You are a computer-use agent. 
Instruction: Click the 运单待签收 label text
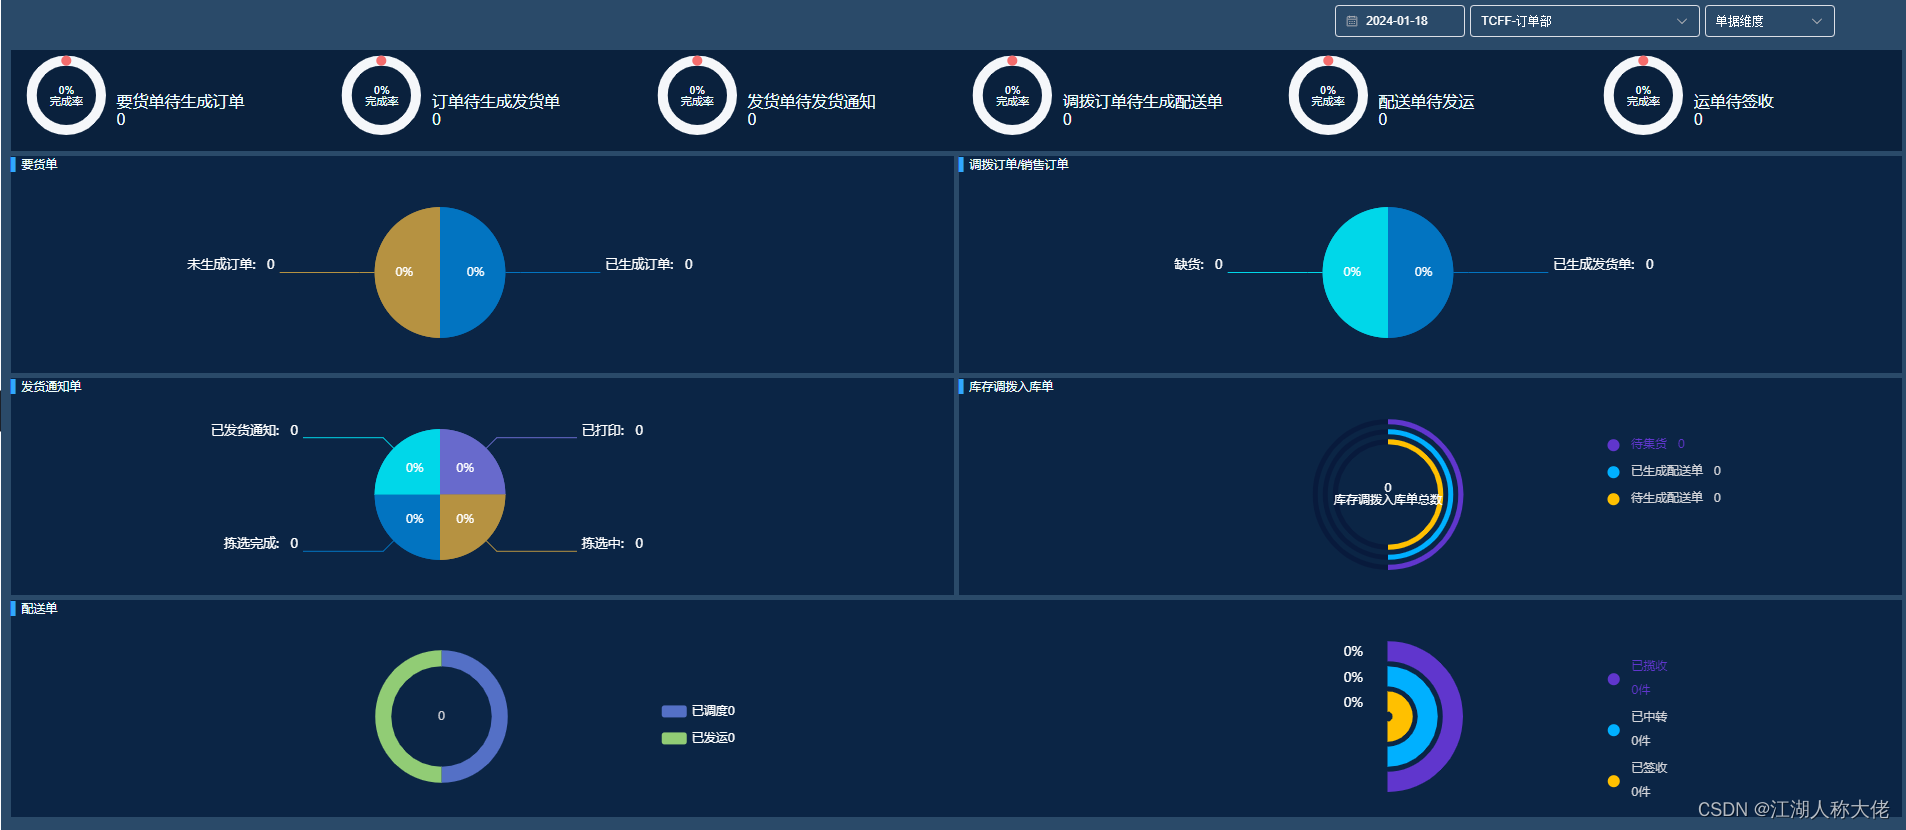(x=1733, y=101)
